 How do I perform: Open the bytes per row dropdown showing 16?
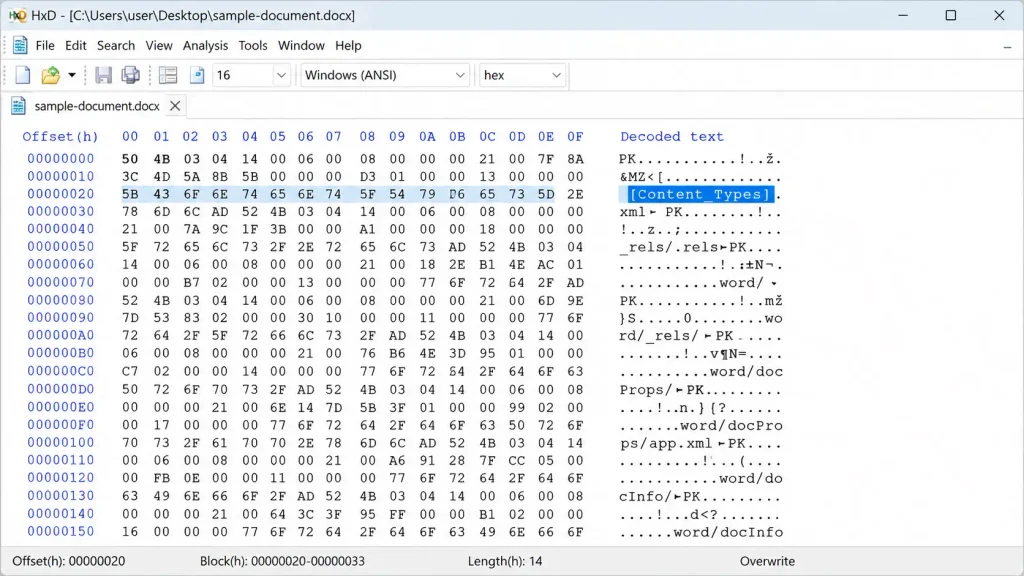point(281,75)
